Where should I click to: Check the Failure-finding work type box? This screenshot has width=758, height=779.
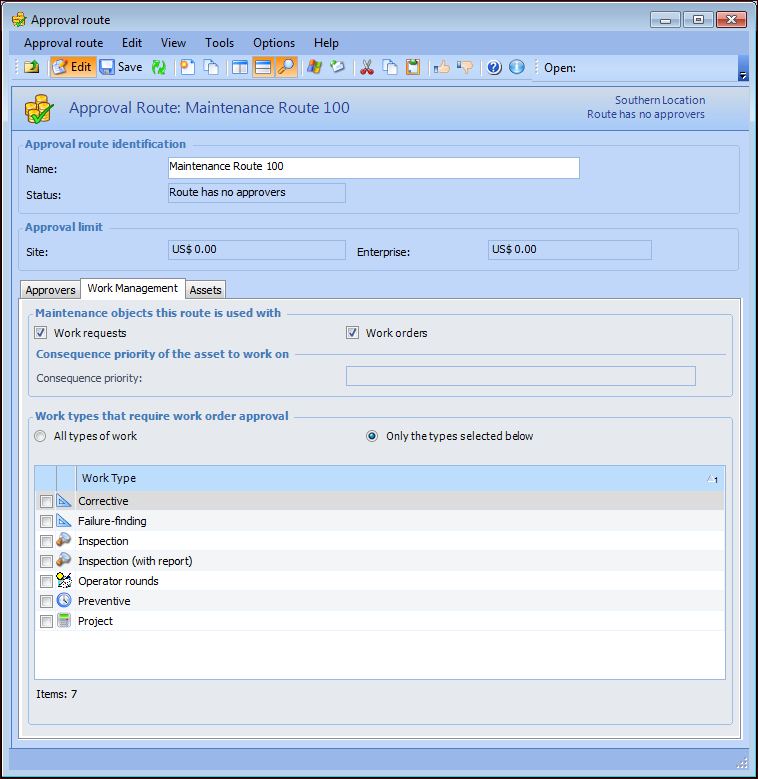(x=46, y=521)
